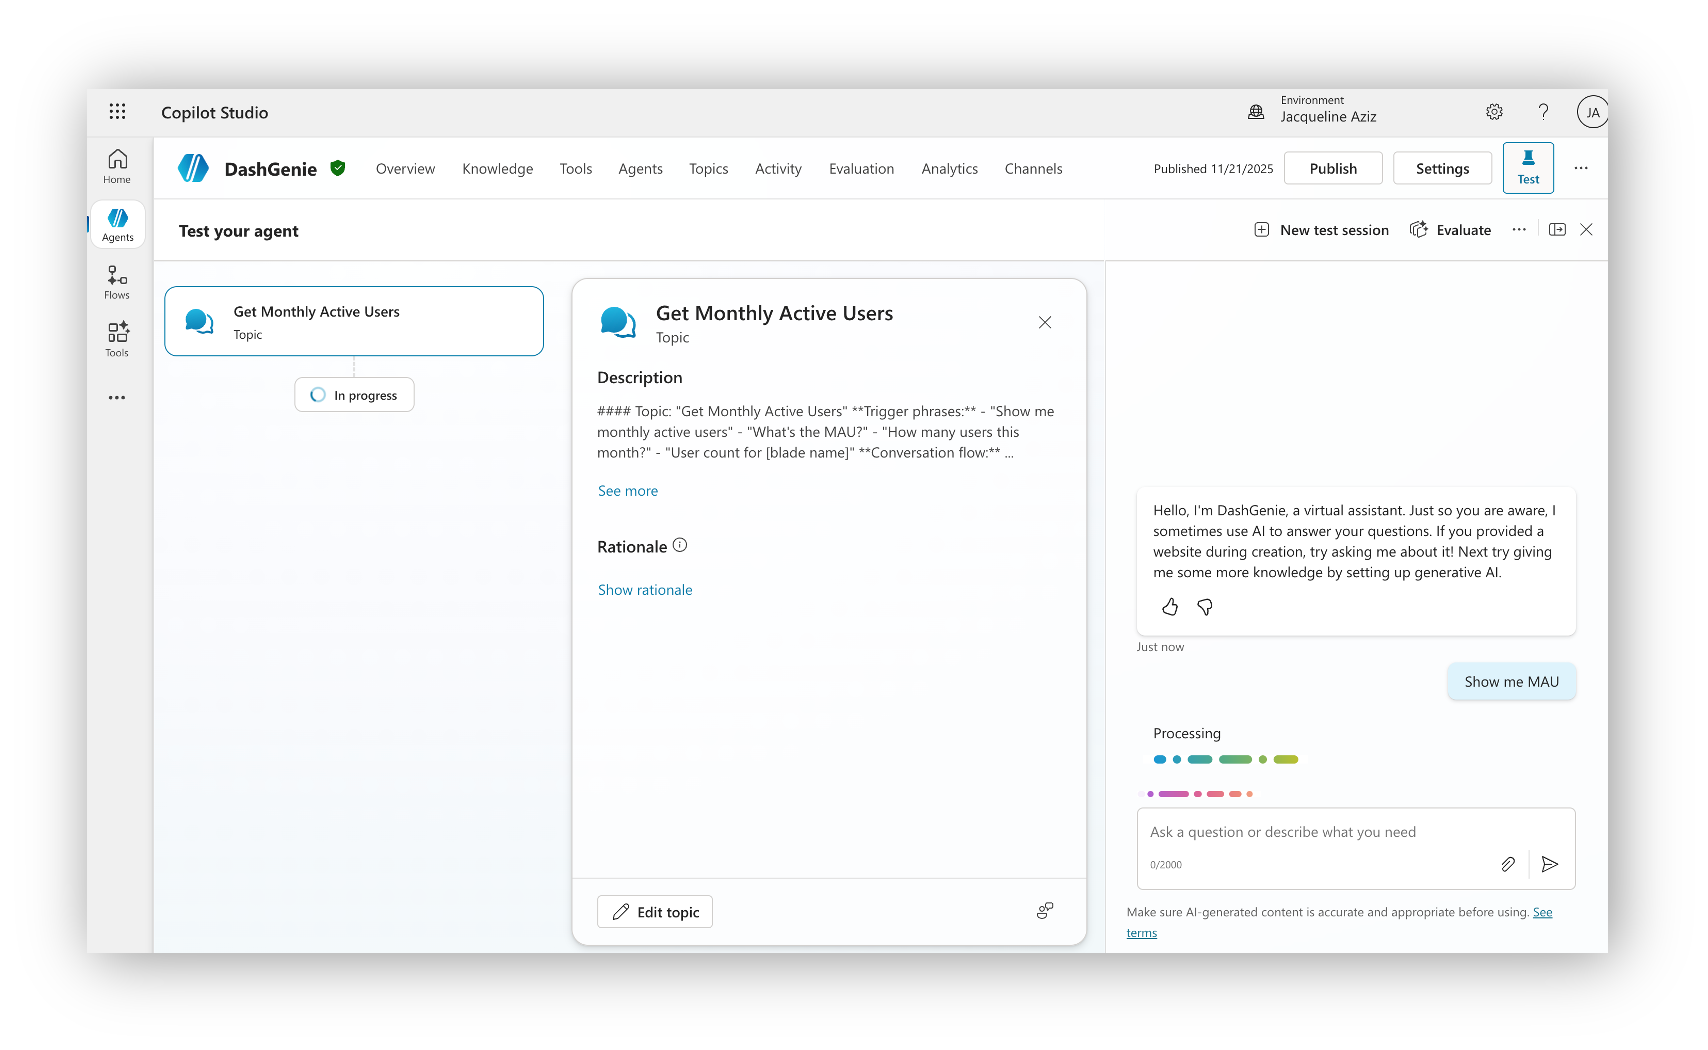
Task: Click the Show me MAU message bubble
Action: tap(1511, 682)
